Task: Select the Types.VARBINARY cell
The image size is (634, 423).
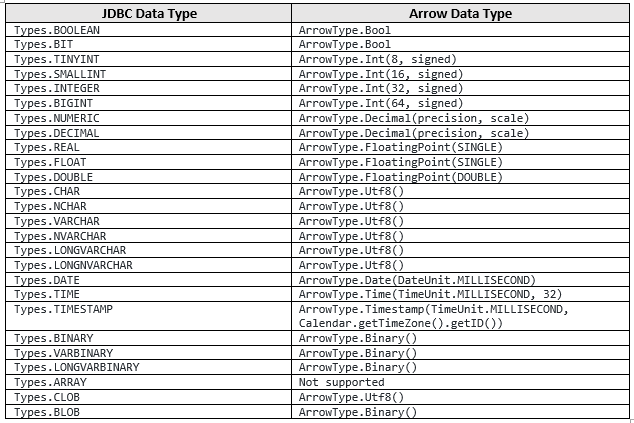Action: [x=64, y=353]
